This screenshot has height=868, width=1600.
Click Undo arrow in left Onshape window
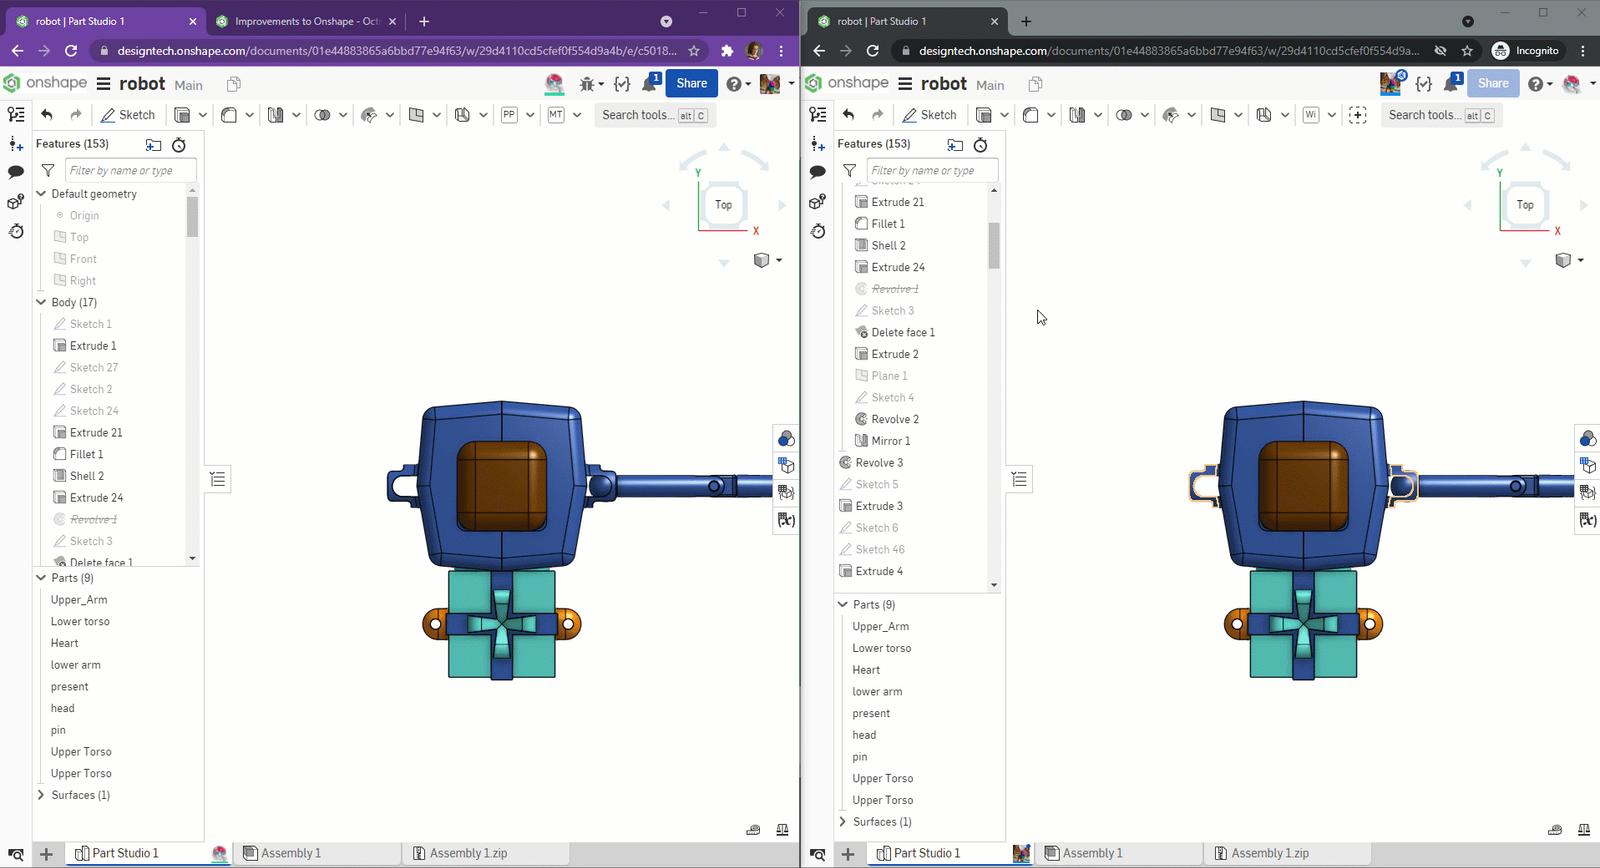point(47,115)
